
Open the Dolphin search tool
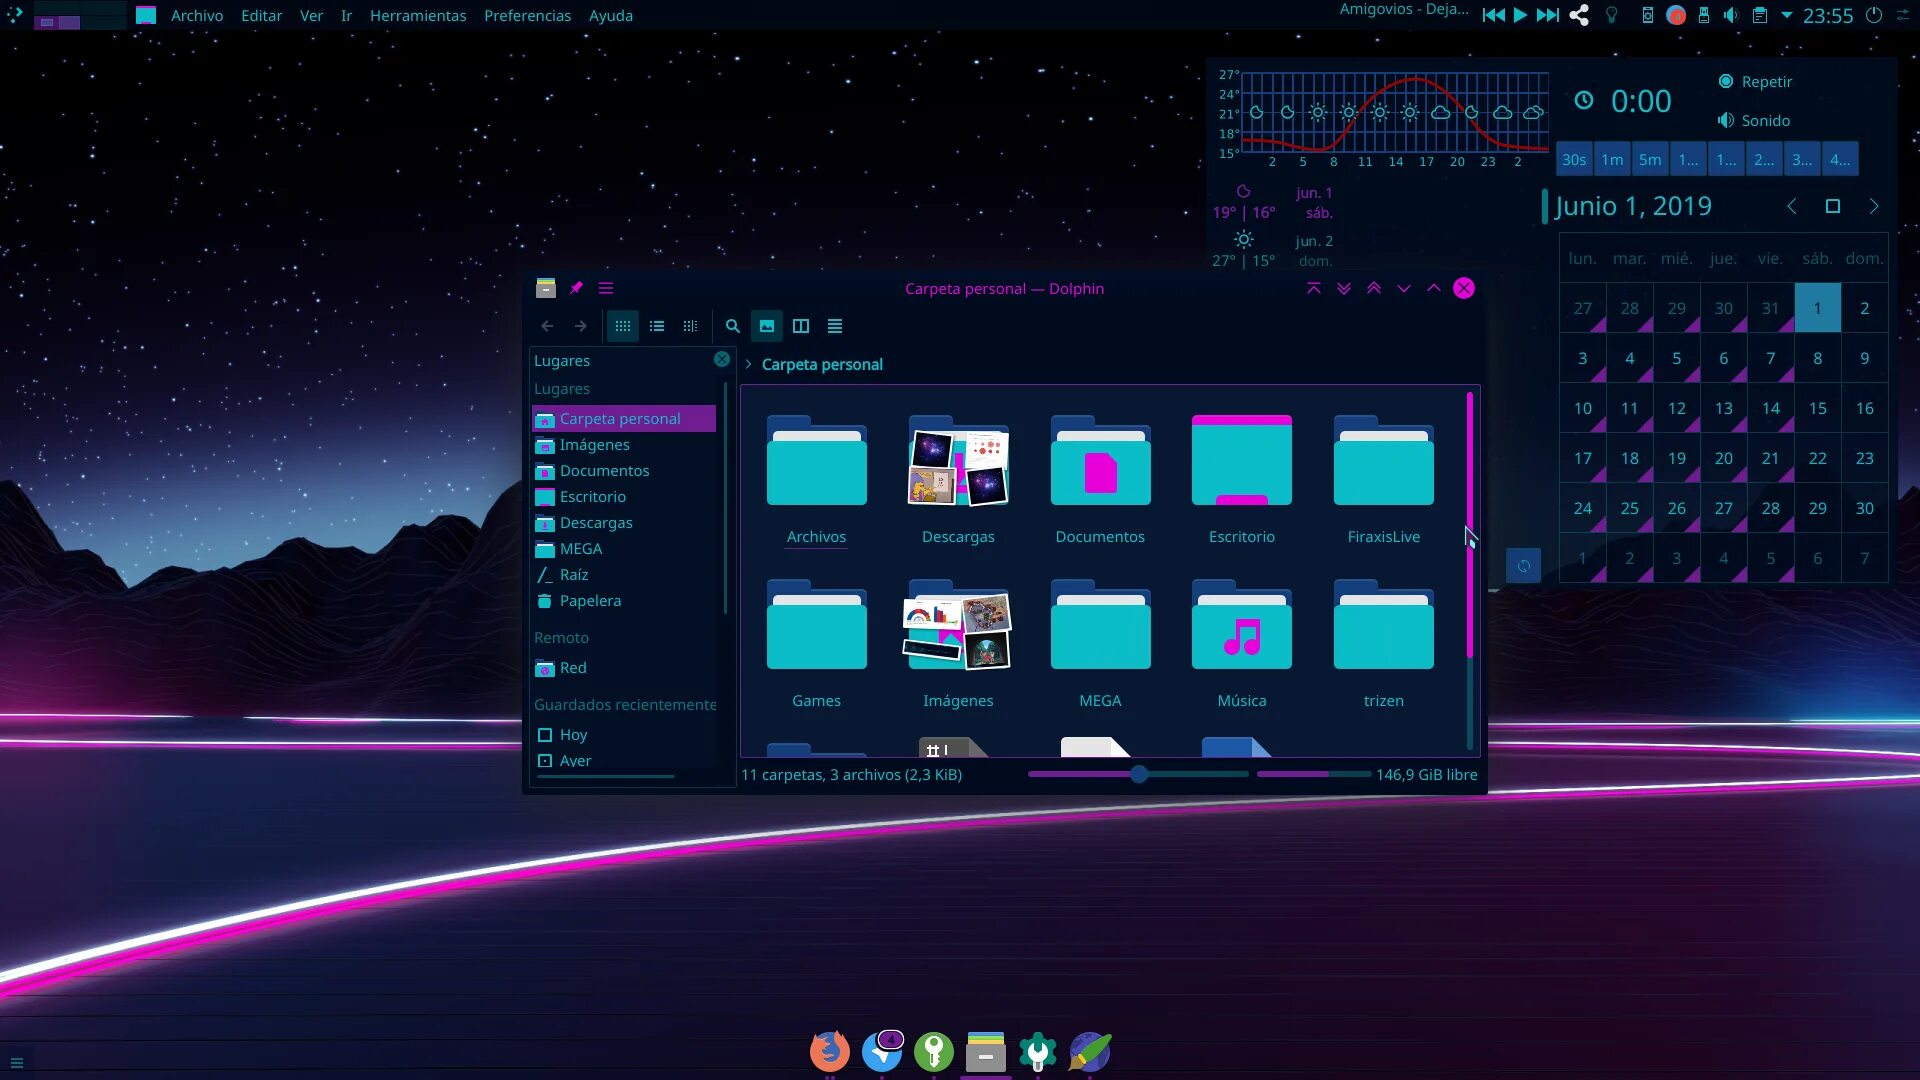click(x=732, y=326)
